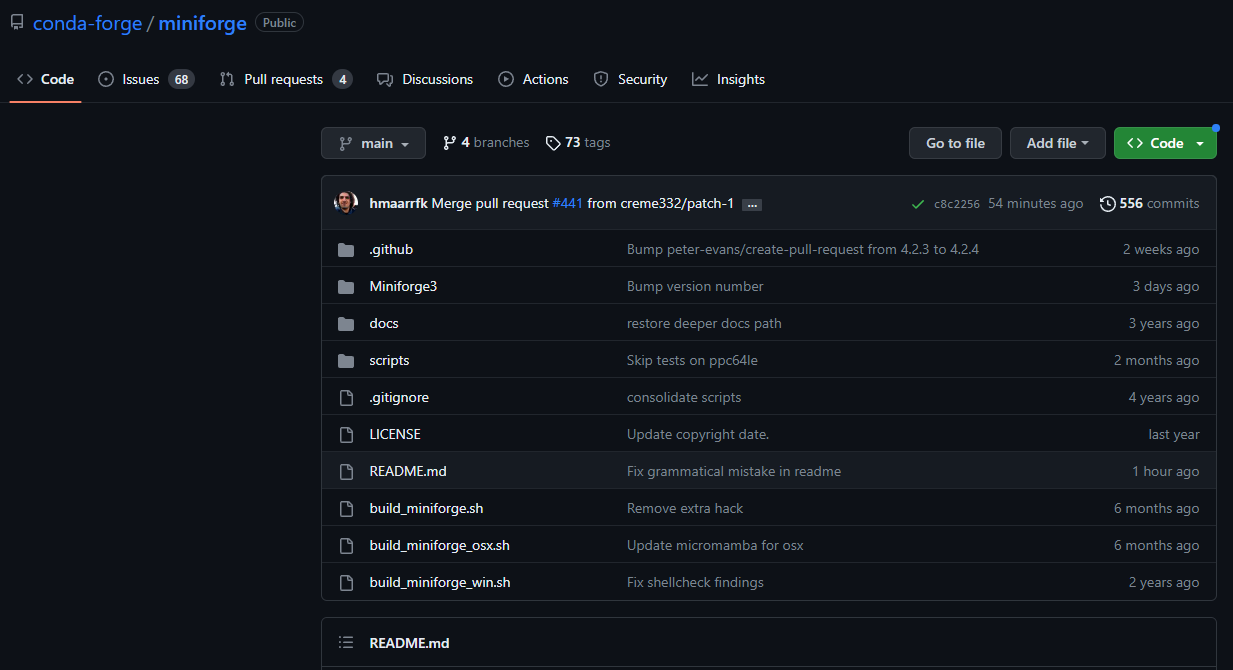Screen dimensions: 1233x670
Task: Open the 'Fix shellcheck findings' commit
Action: tap(695, 582)
